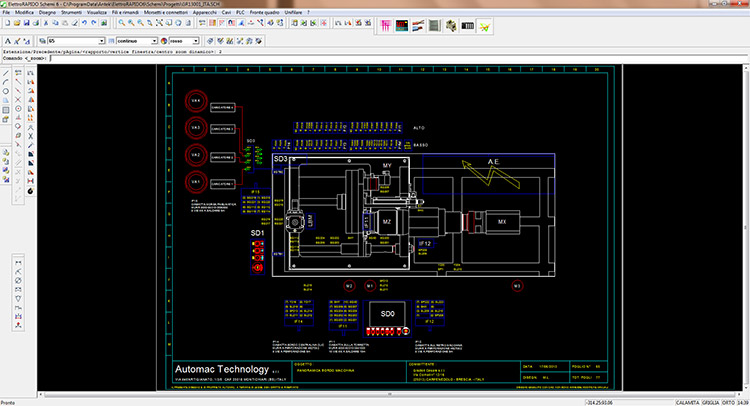Click the Undo arrow icon
Image resolution: width=750 pixels, height=406 pixels.
[84, 23]
